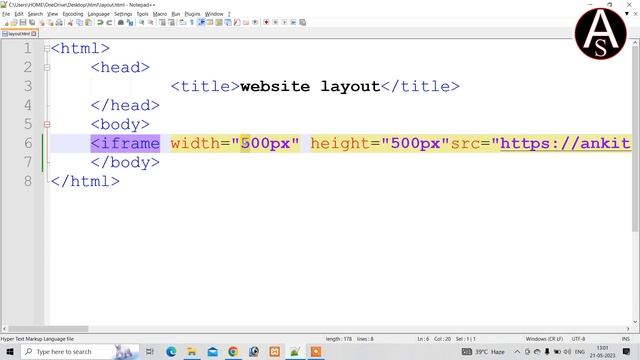Toggle file monitoring (tail -f) icon
Image resolution: width=640 pixels, height=360 pixels.
tap(255, 22)
